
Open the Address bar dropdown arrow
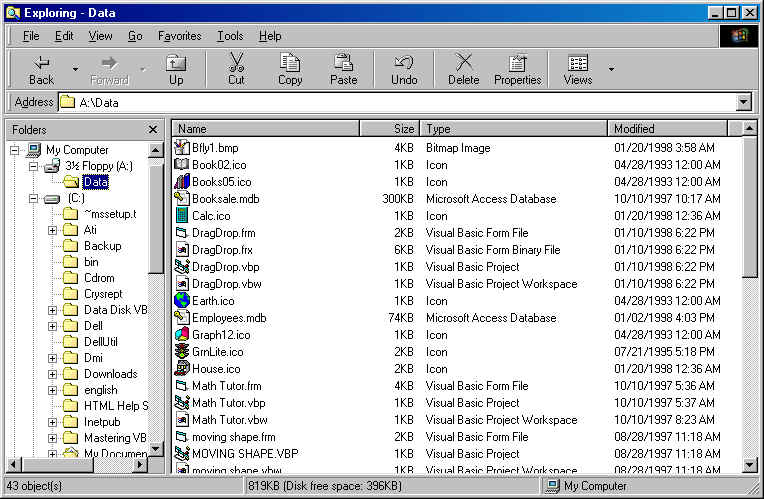click(x=744, y=102)
